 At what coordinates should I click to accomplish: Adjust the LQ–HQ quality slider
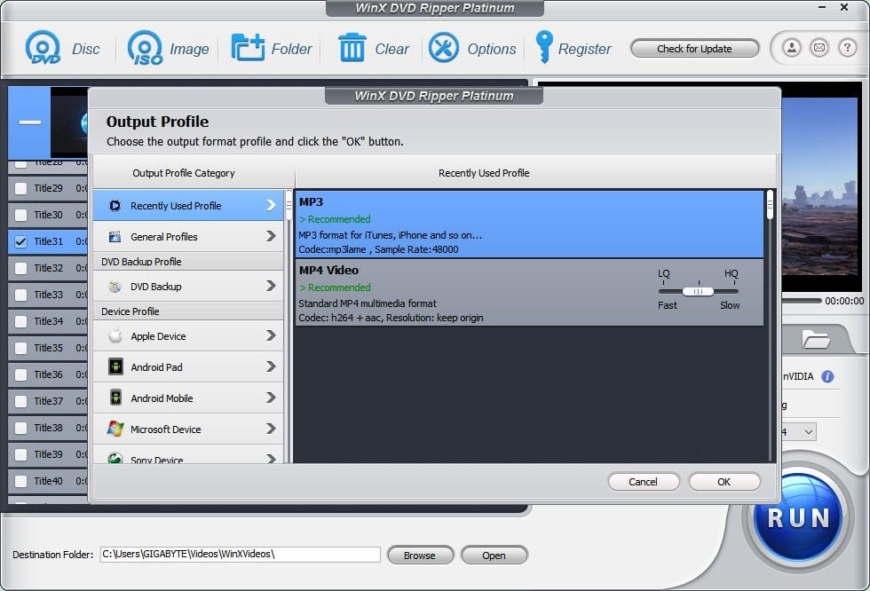[x=698, y=291]
